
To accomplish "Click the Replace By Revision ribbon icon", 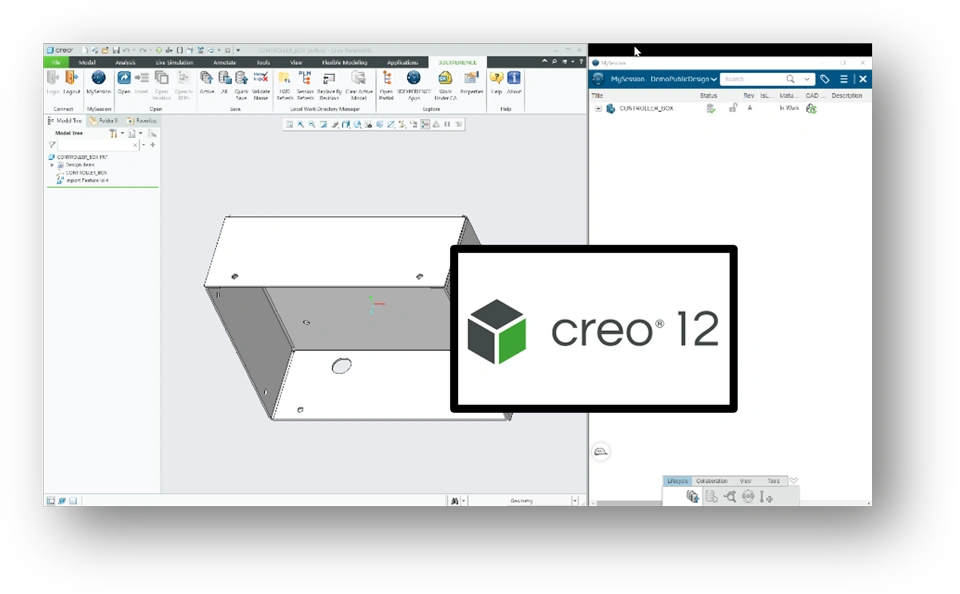I will [329, 78].
